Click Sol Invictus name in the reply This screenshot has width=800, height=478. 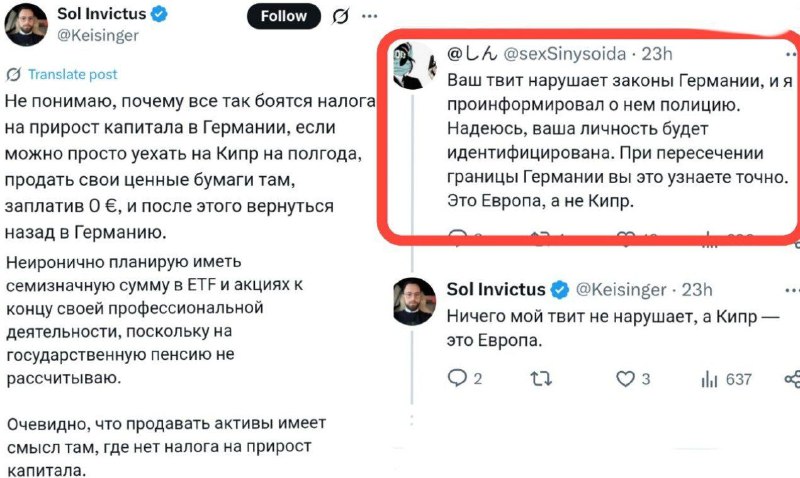(x=496, y=290)
